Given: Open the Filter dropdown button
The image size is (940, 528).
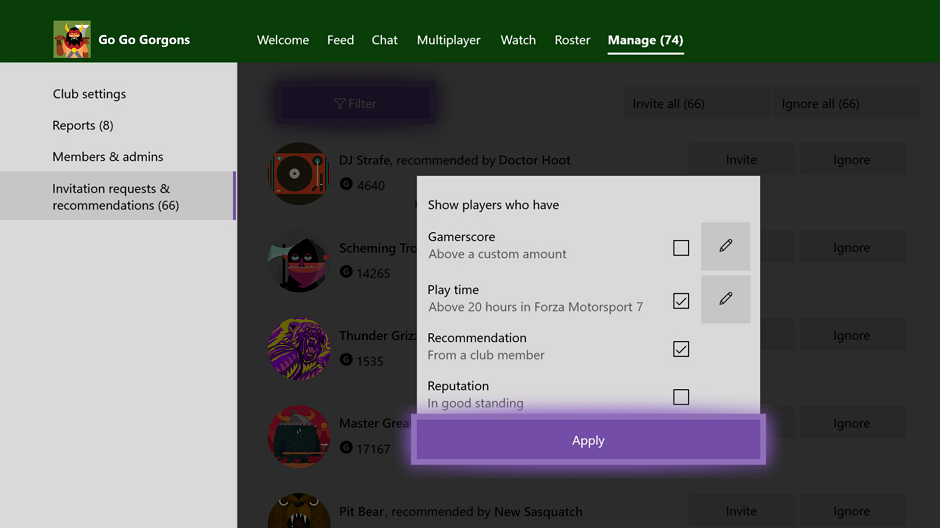Looking at the screenshot, I should (x=355, y=103).
